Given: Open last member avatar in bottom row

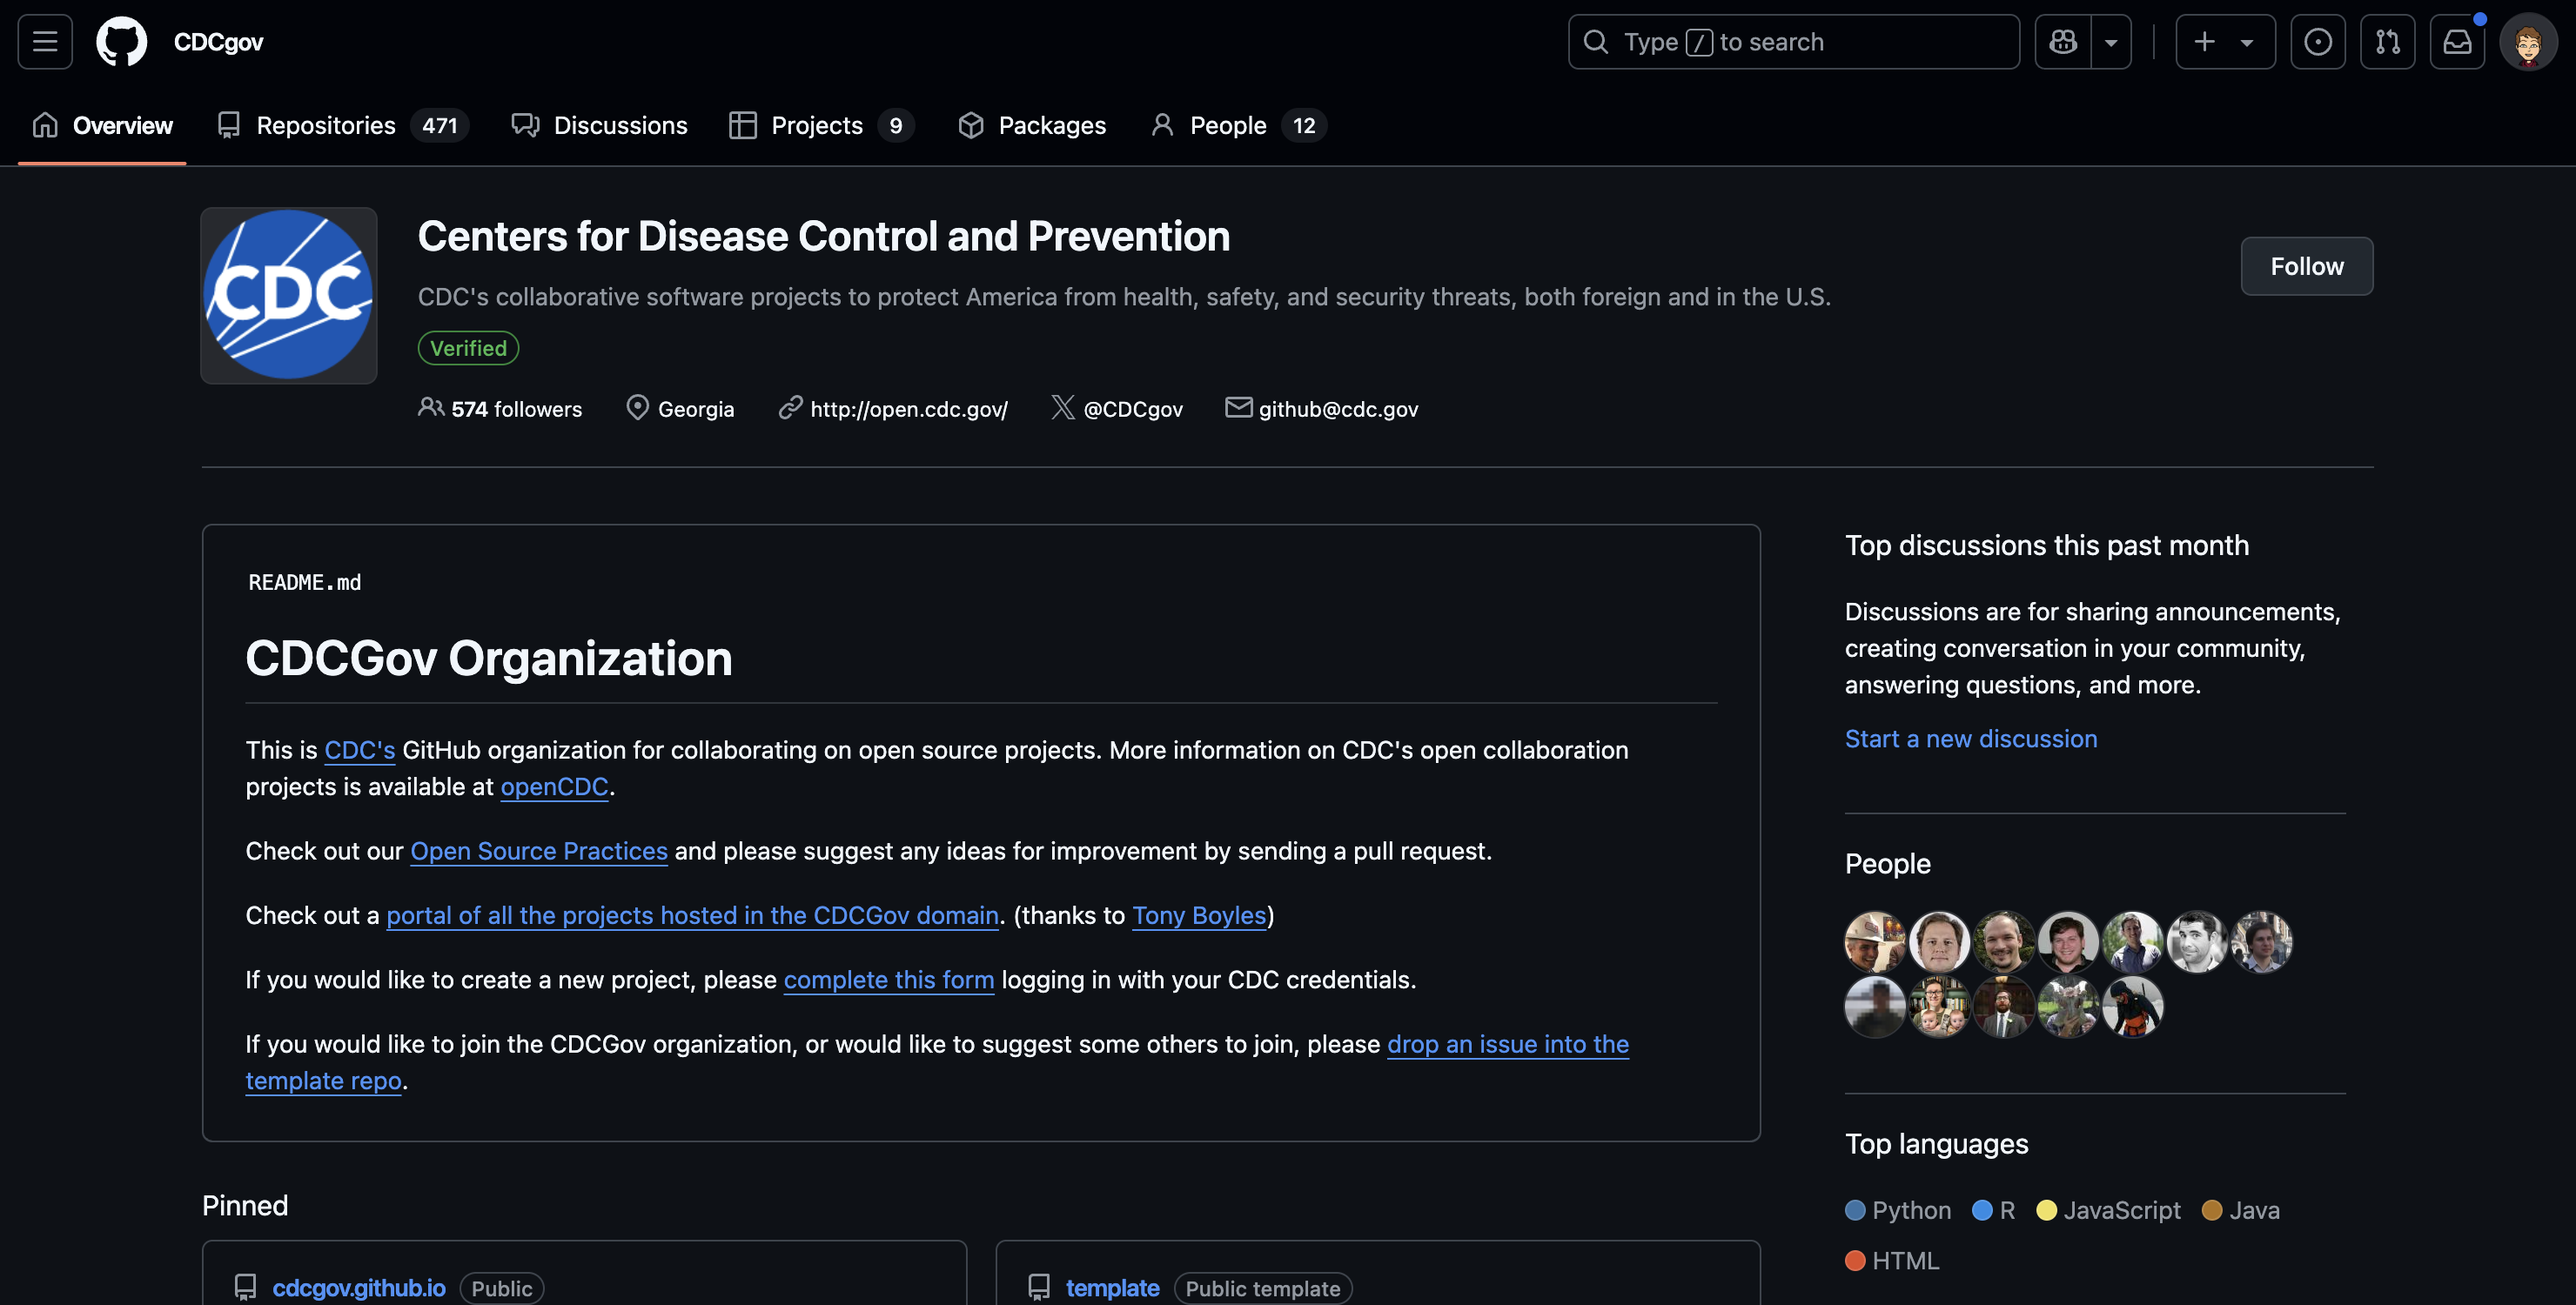Looking at the screenshot, I should point(2132,1006).
